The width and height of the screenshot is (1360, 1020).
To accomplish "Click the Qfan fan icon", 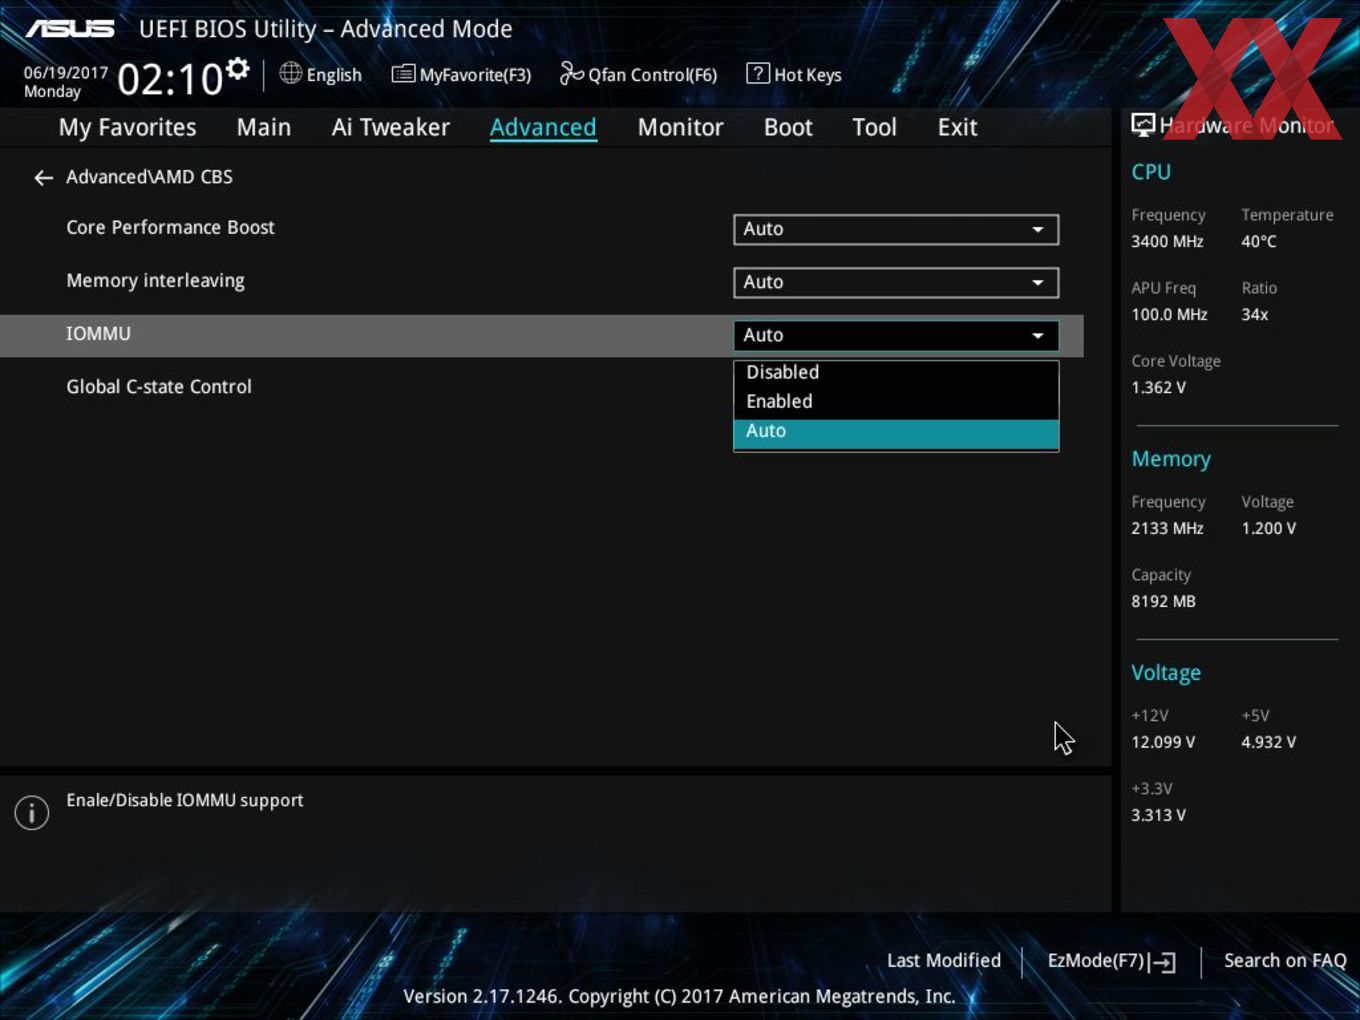I will click(x=571, y=74).
